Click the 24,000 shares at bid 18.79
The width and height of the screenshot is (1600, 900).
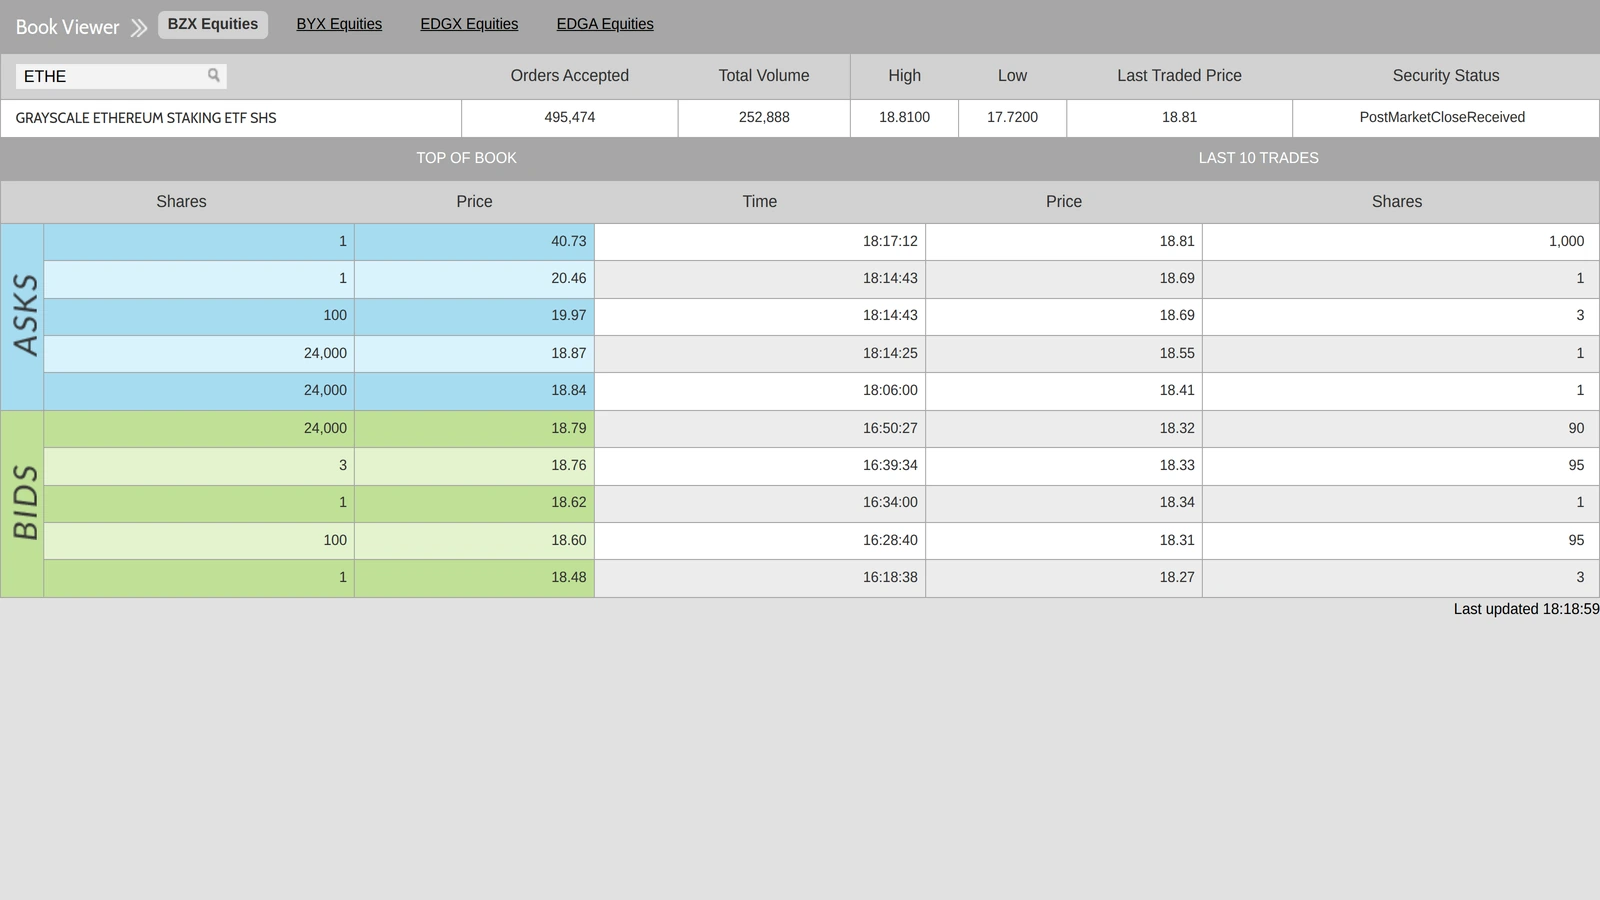(x=325, y=429)
